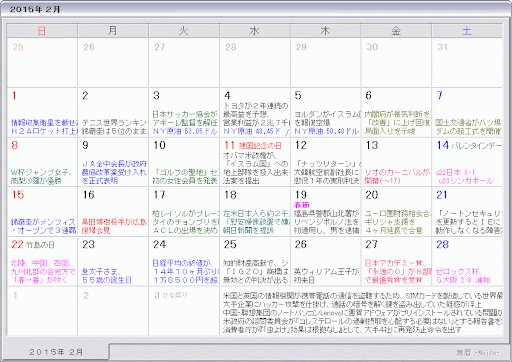Select February 2 tennis ranking entry
The width and height of the screenshot is (512, 362).
(114, 127)
